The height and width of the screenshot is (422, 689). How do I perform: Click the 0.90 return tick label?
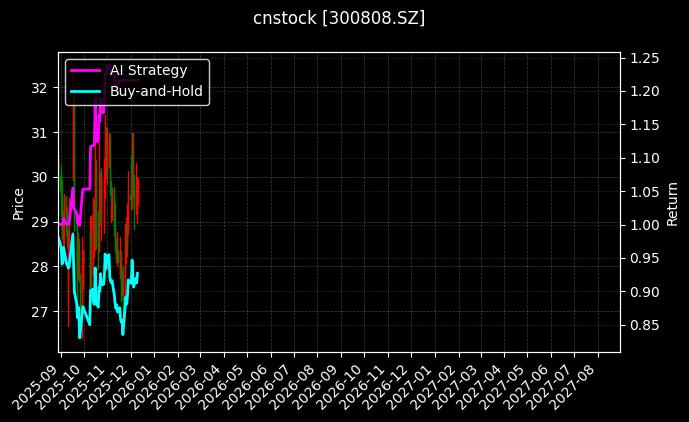[645, 292]
